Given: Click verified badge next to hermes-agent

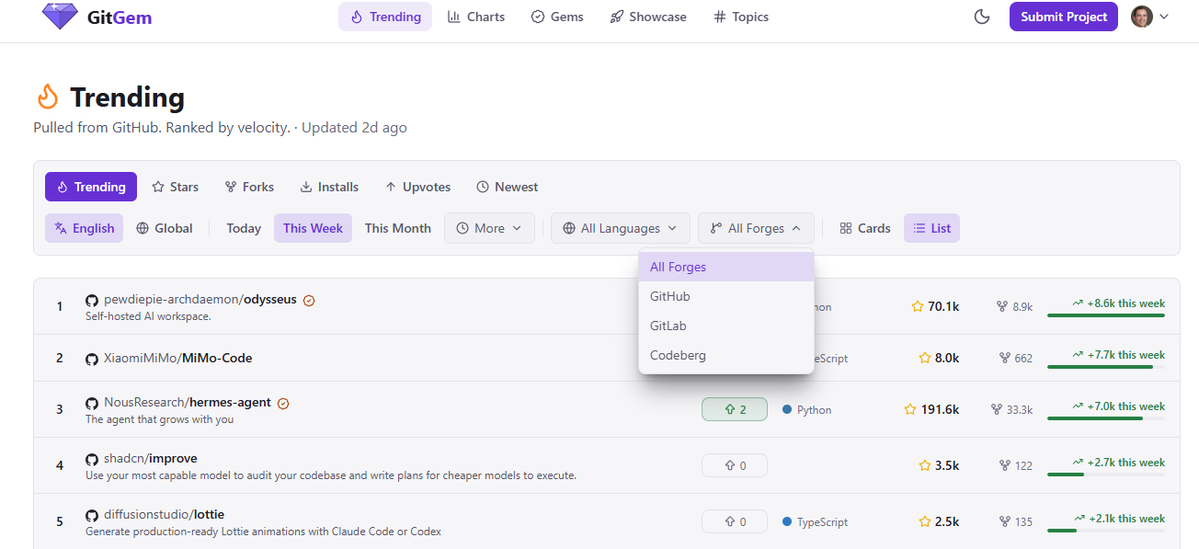Looking at the screenshot, I should tap(283, 403).
